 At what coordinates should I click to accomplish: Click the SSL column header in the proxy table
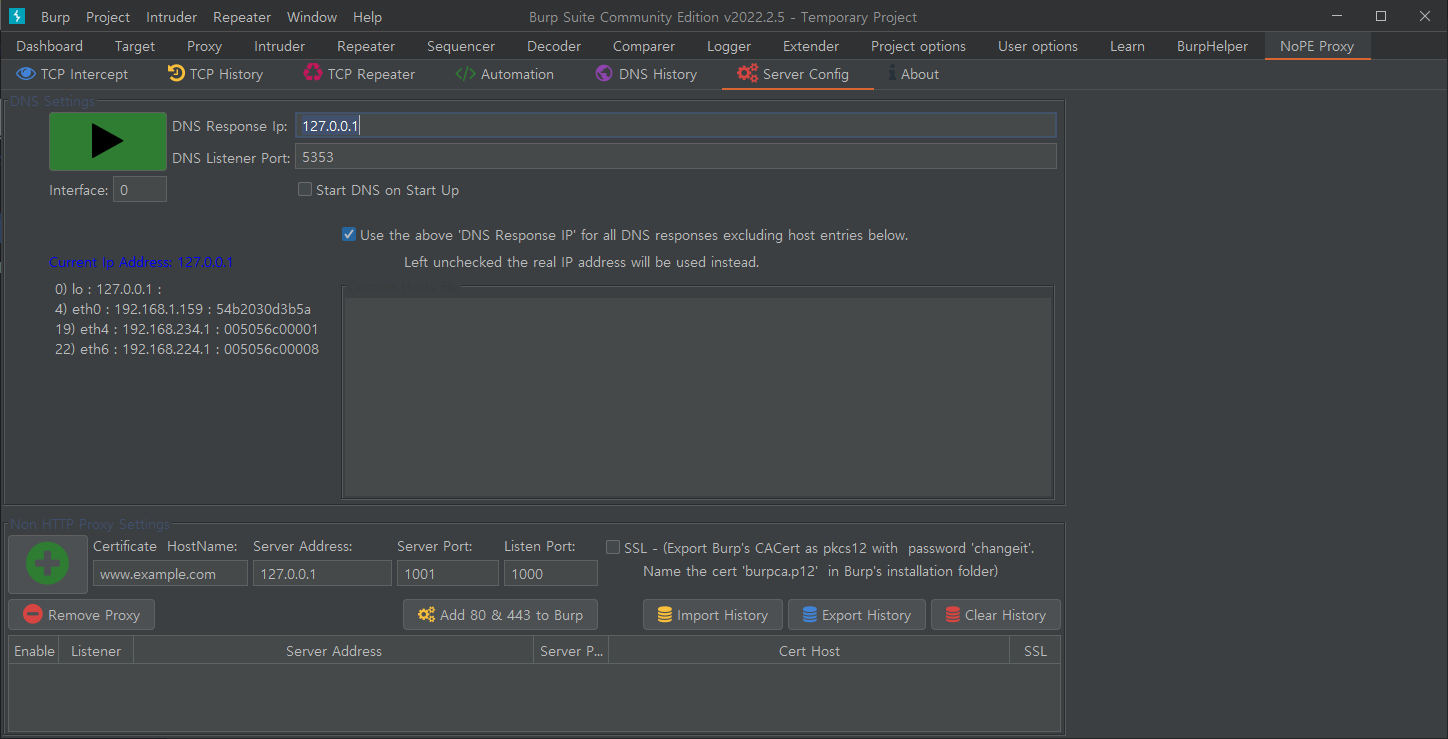tap(1035, 651)
